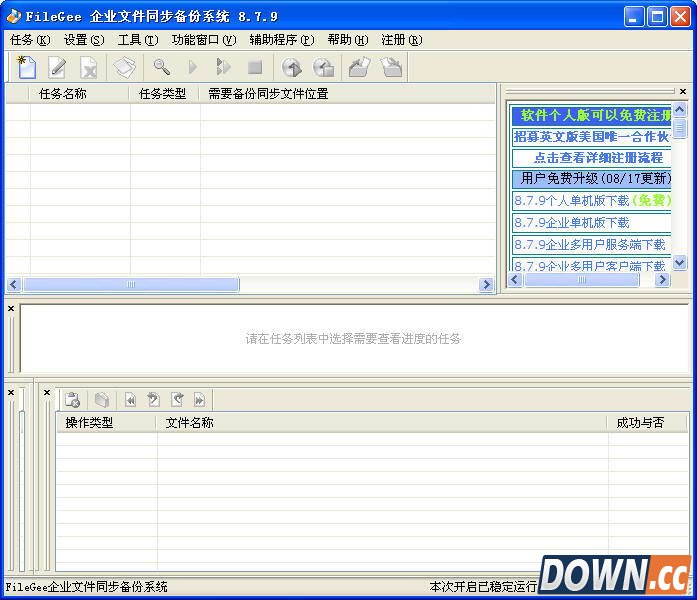Image resolution: width=697 pixels, height=600 pixels.
Task: Create a new task with the starred page icon
Action: [x=26, y=67]
